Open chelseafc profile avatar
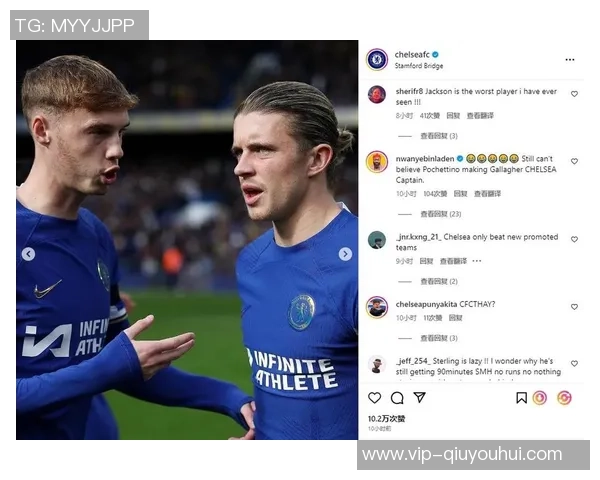 pos(377,59)
